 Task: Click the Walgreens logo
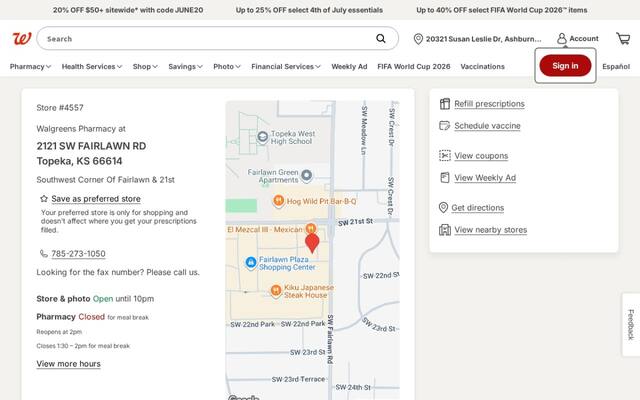click(22, 38)
